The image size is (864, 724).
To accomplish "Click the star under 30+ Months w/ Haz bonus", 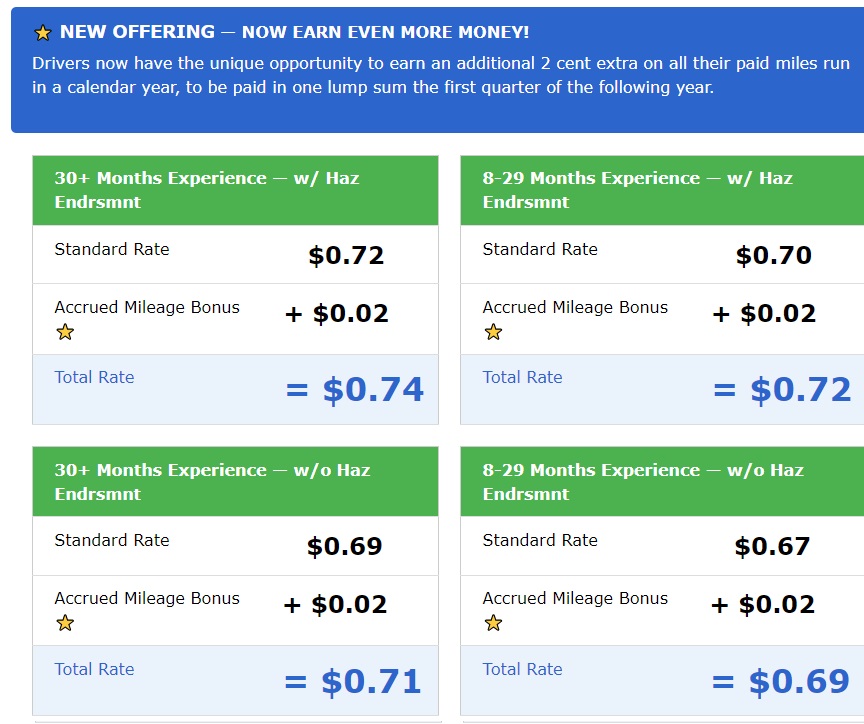I will click(x=65, y=332).
